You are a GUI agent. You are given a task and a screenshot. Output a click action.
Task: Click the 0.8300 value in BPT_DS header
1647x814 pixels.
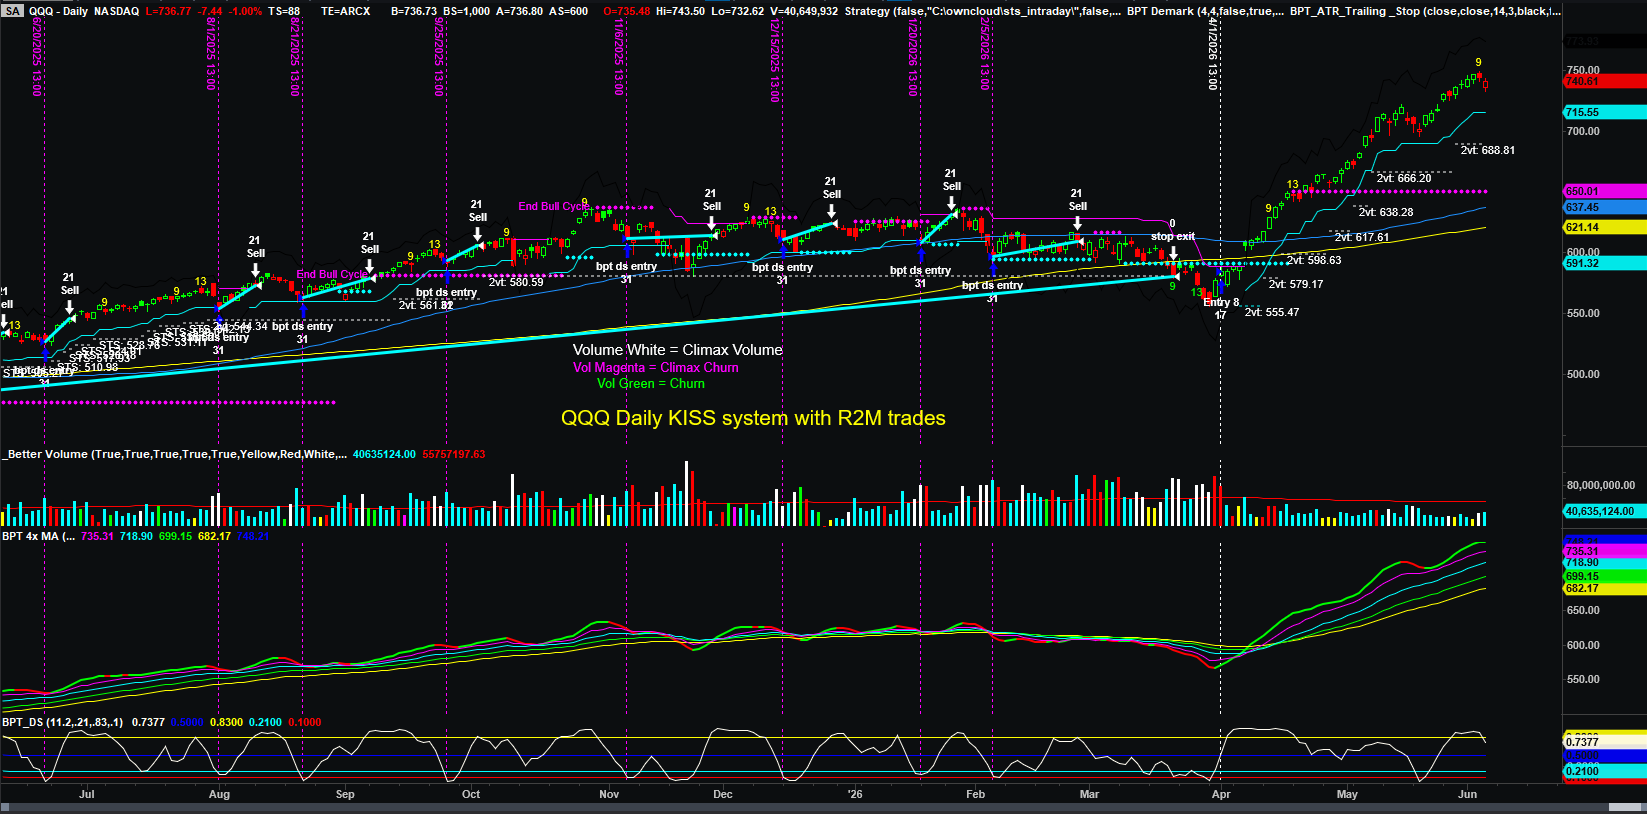(227, 722)
